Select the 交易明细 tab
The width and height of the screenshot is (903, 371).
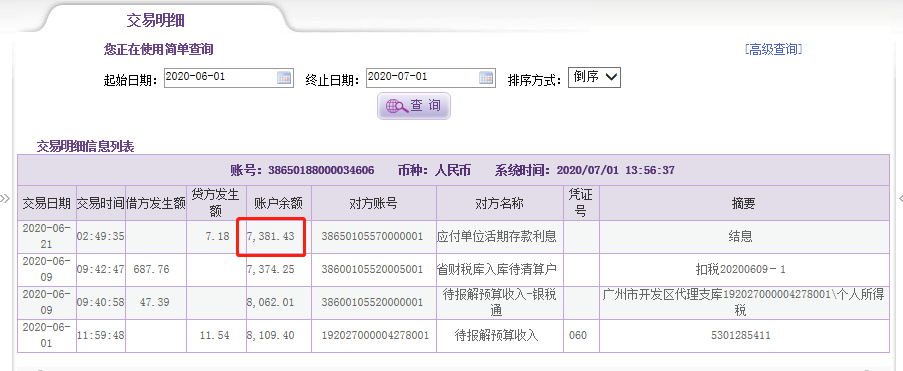[x=155, y=21]
